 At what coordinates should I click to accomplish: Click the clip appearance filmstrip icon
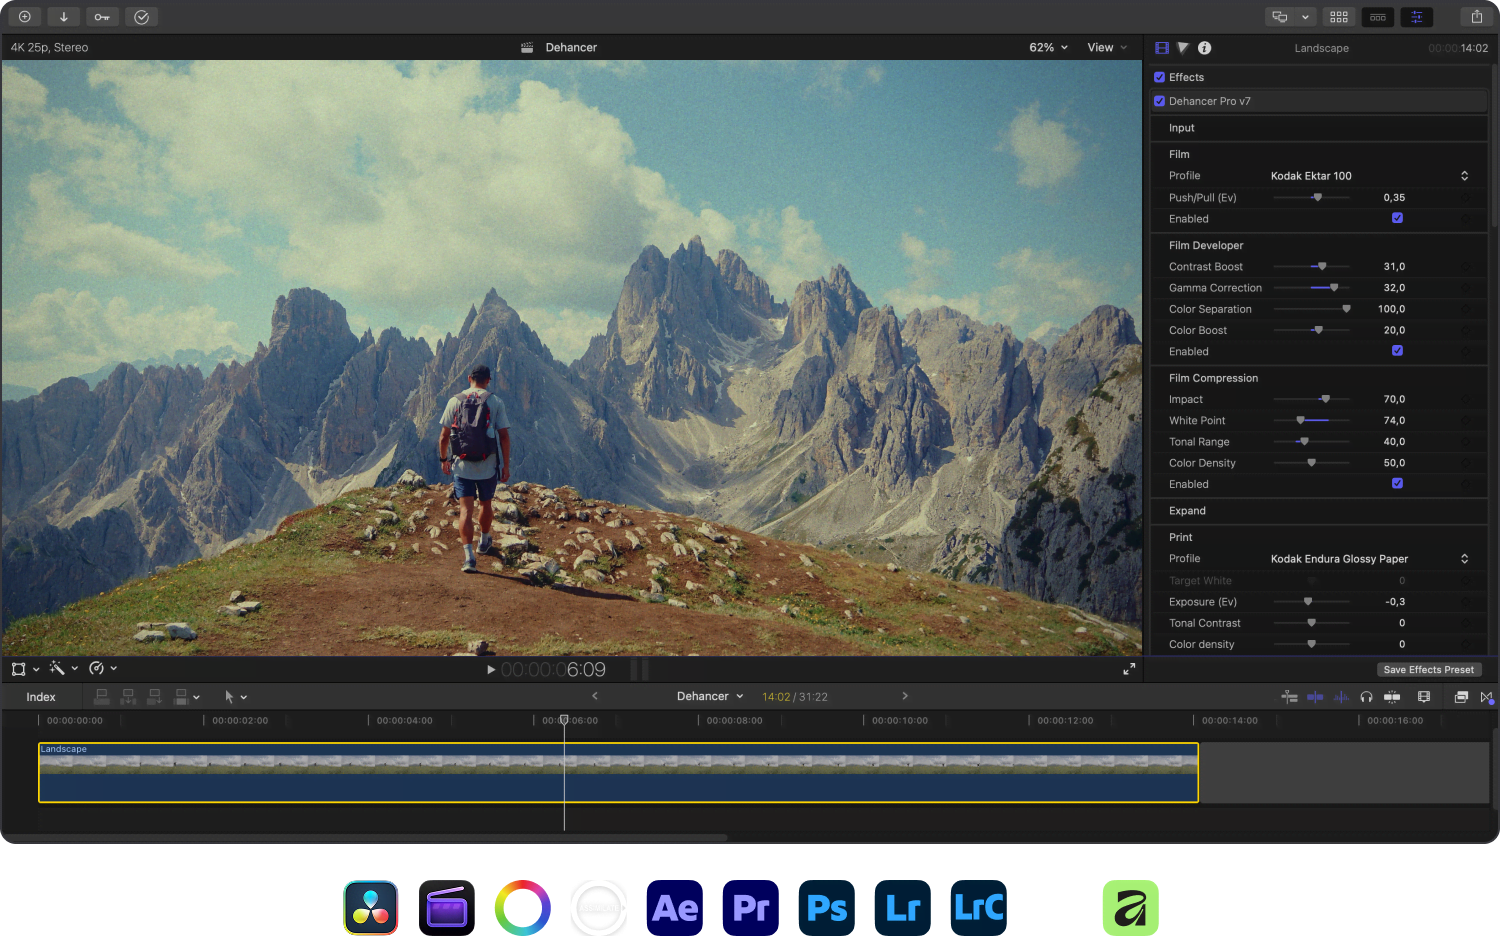(1424, 697)
